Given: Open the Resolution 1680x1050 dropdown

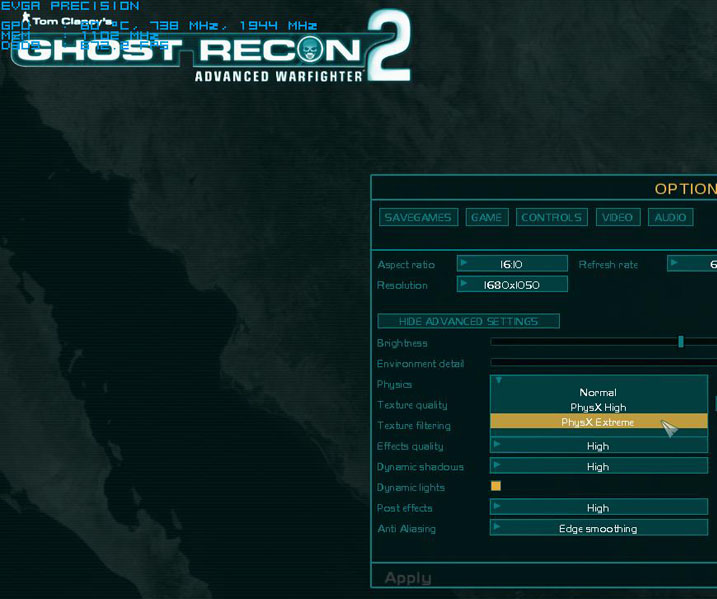Looking at the screenshot, I should [x=512, y=284].
